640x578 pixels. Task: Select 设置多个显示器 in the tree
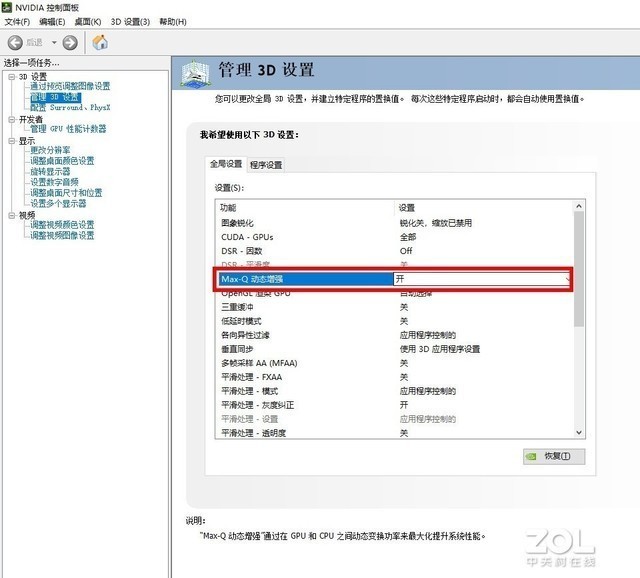point(58,203)
